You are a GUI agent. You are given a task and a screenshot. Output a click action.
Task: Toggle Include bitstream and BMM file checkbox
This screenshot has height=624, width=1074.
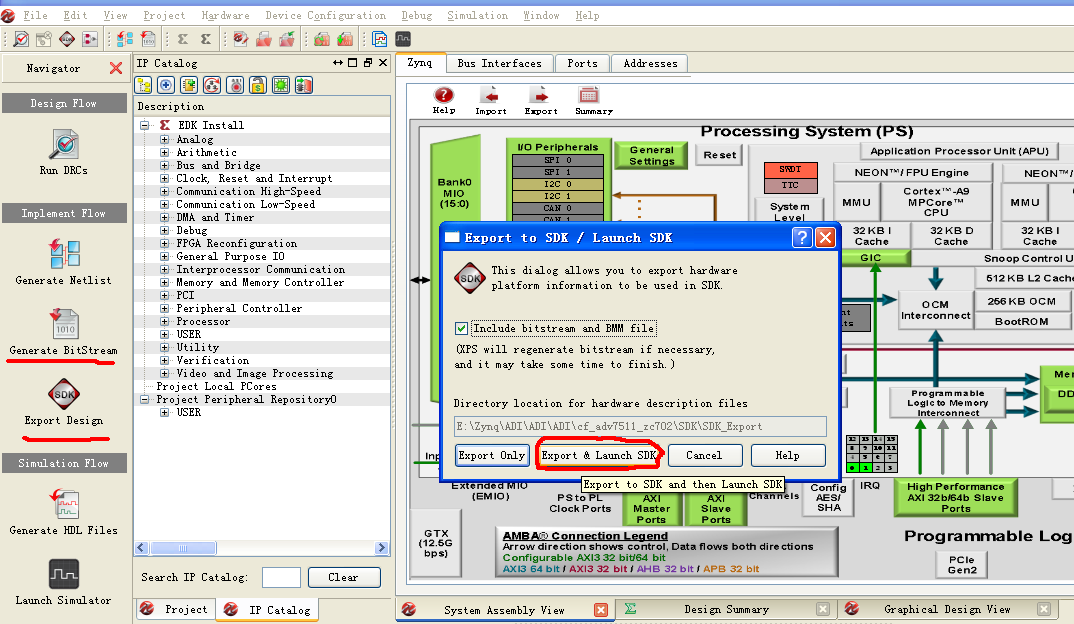[462, 329]
